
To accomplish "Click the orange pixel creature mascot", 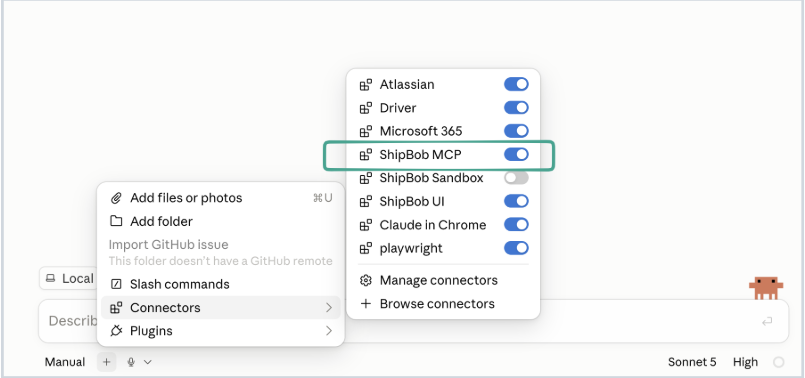I will tap(765, 288).
